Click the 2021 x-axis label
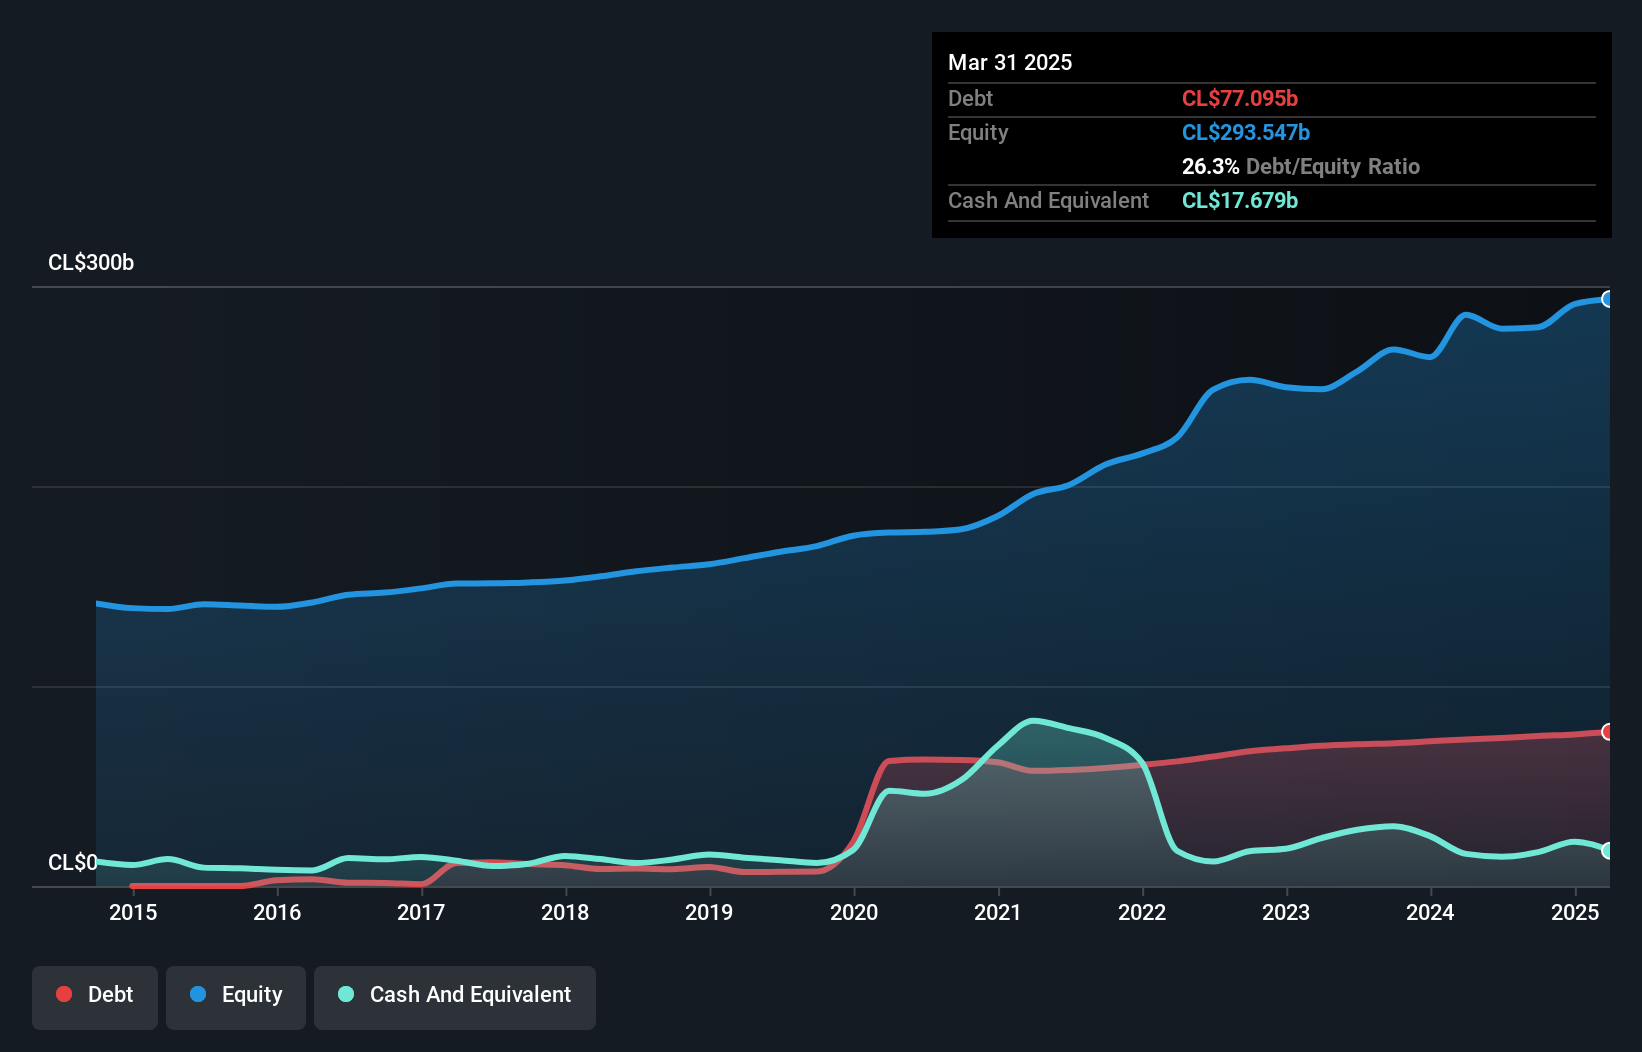This screenshot has height=1052, width=1642. coord(998,912)
